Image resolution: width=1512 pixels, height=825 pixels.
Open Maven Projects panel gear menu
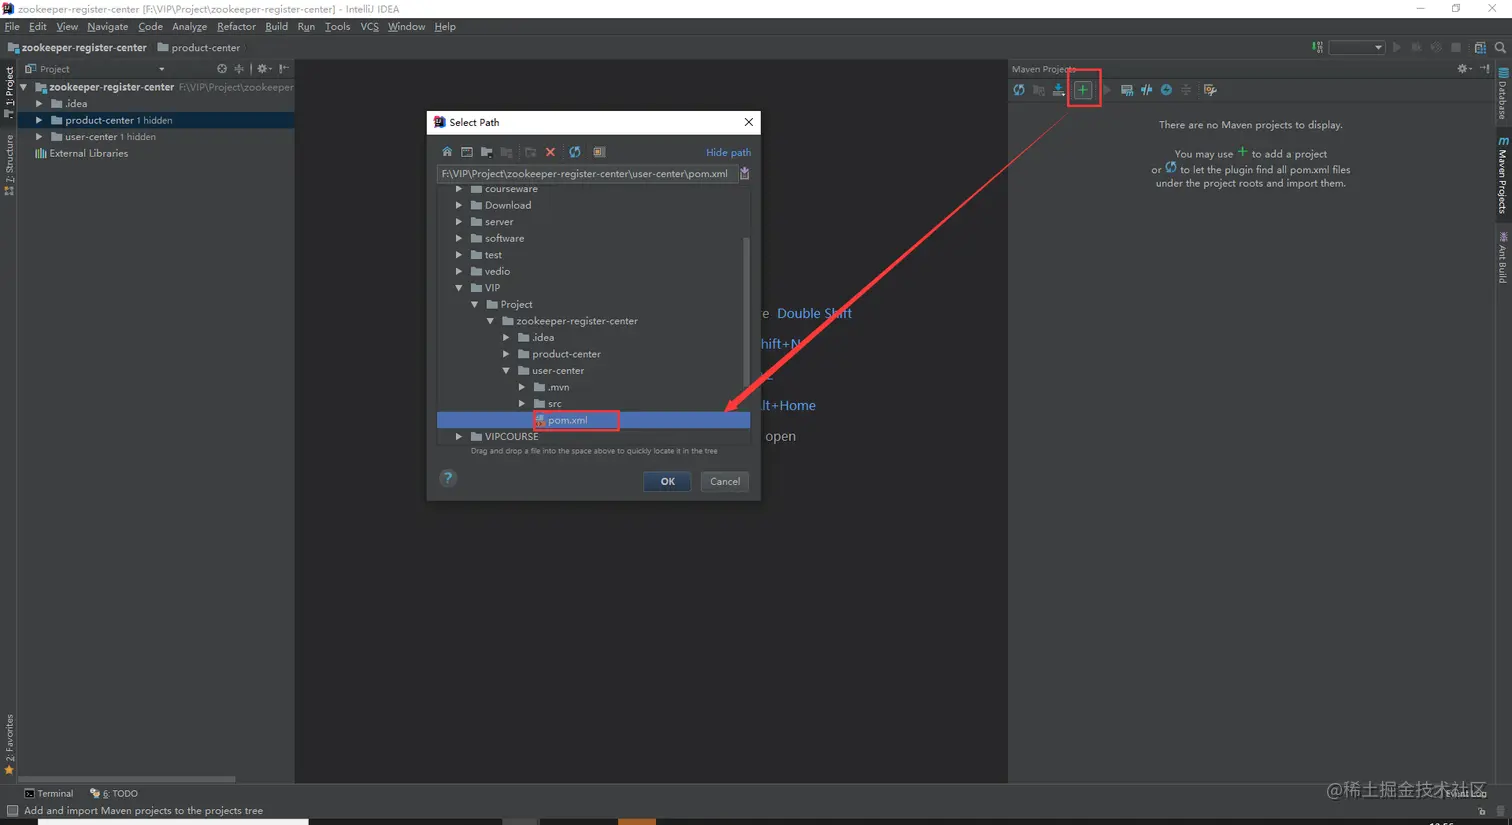(x=1464, y=69)
